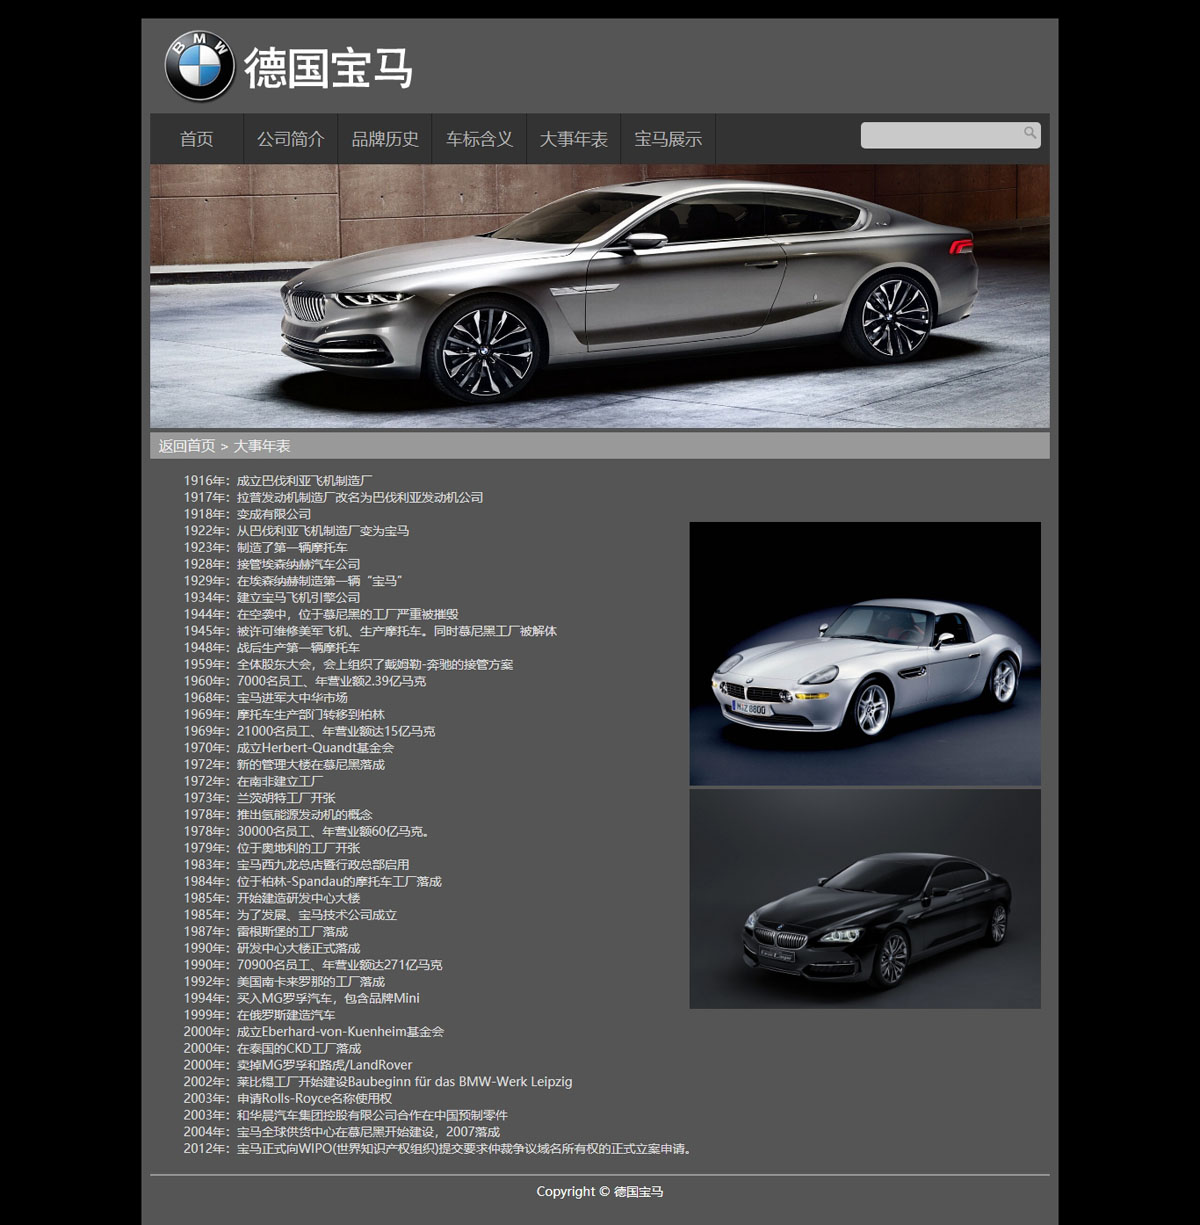Click the 1928年 接管埃森纳赫汽车公司 entry
This screenshot has height=1225, width=1200.
(x=272, y=564)
